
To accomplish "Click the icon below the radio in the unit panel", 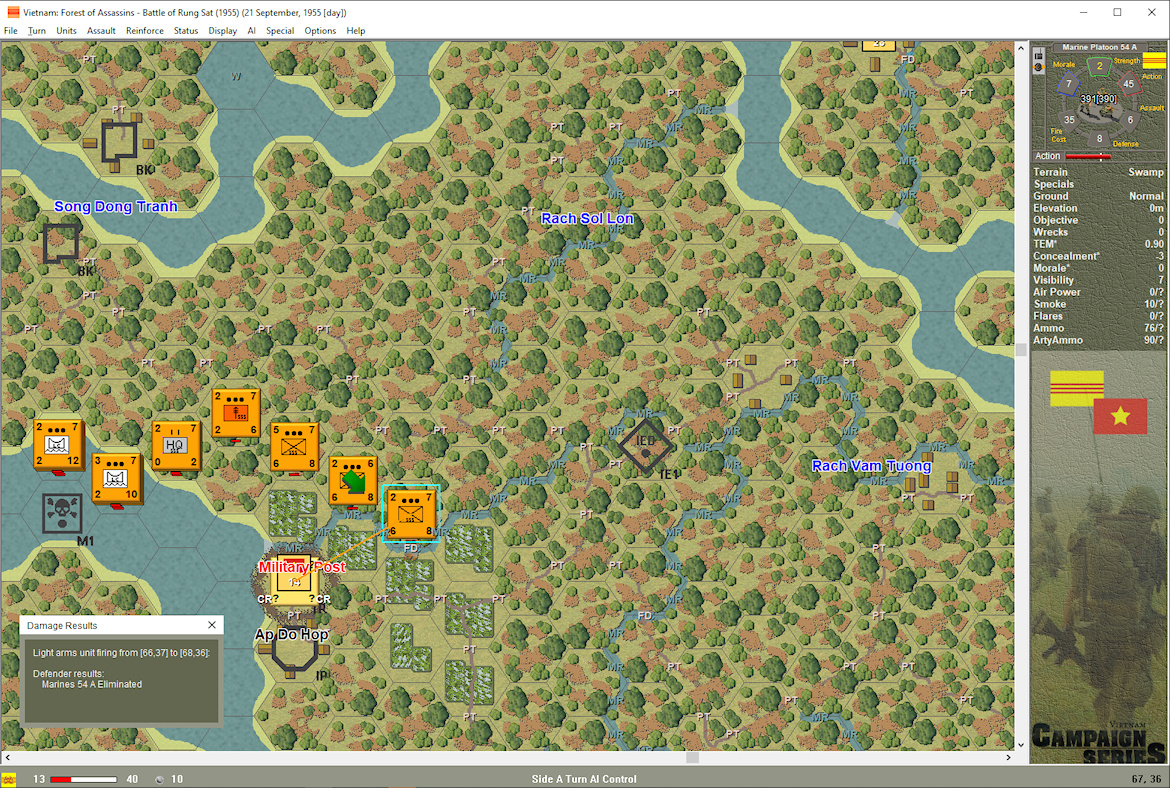I will 1038,67.
